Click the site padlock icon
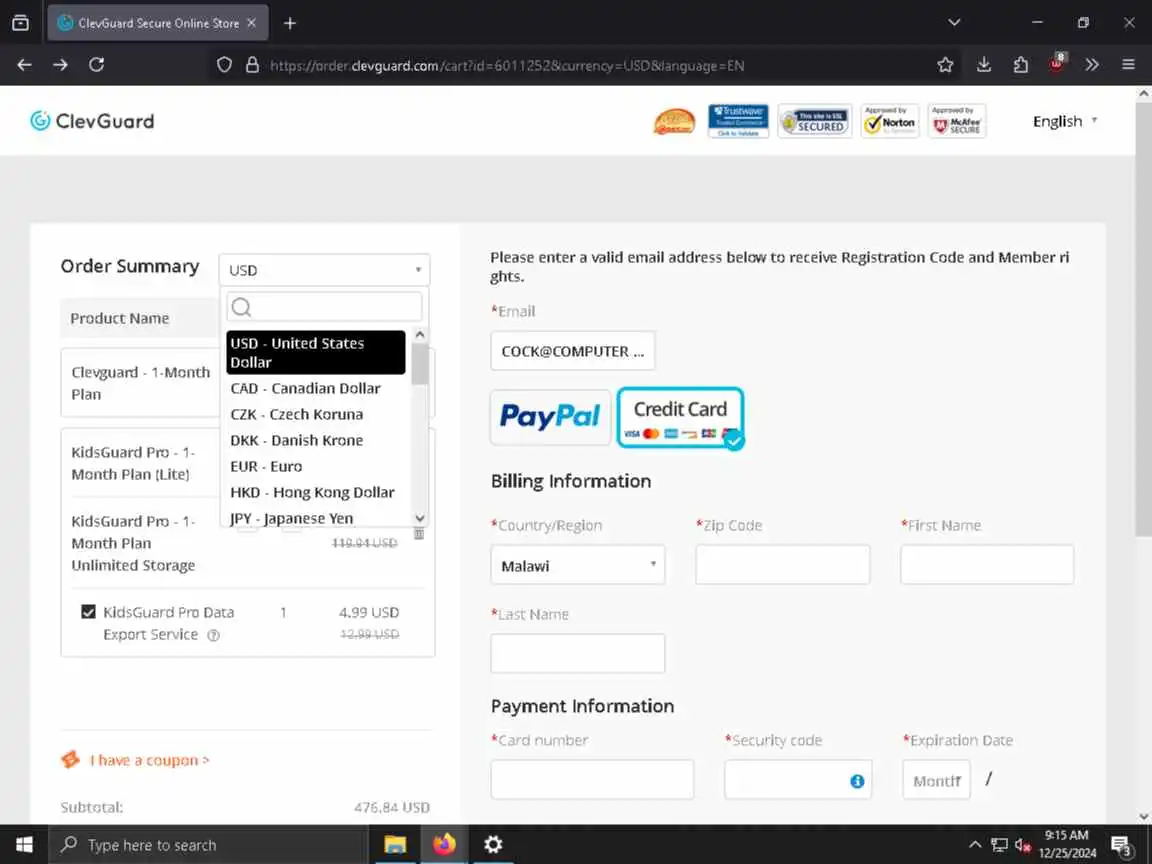This screenshot has width=1152, height=864. 252,65
